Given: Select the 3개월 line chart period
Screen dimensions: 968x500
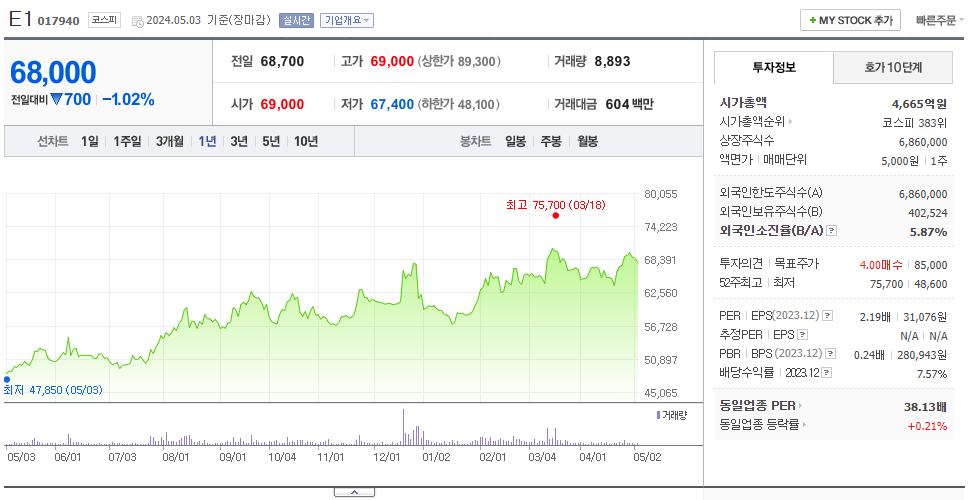Looking at the screenshot, I should coord(169,141).
